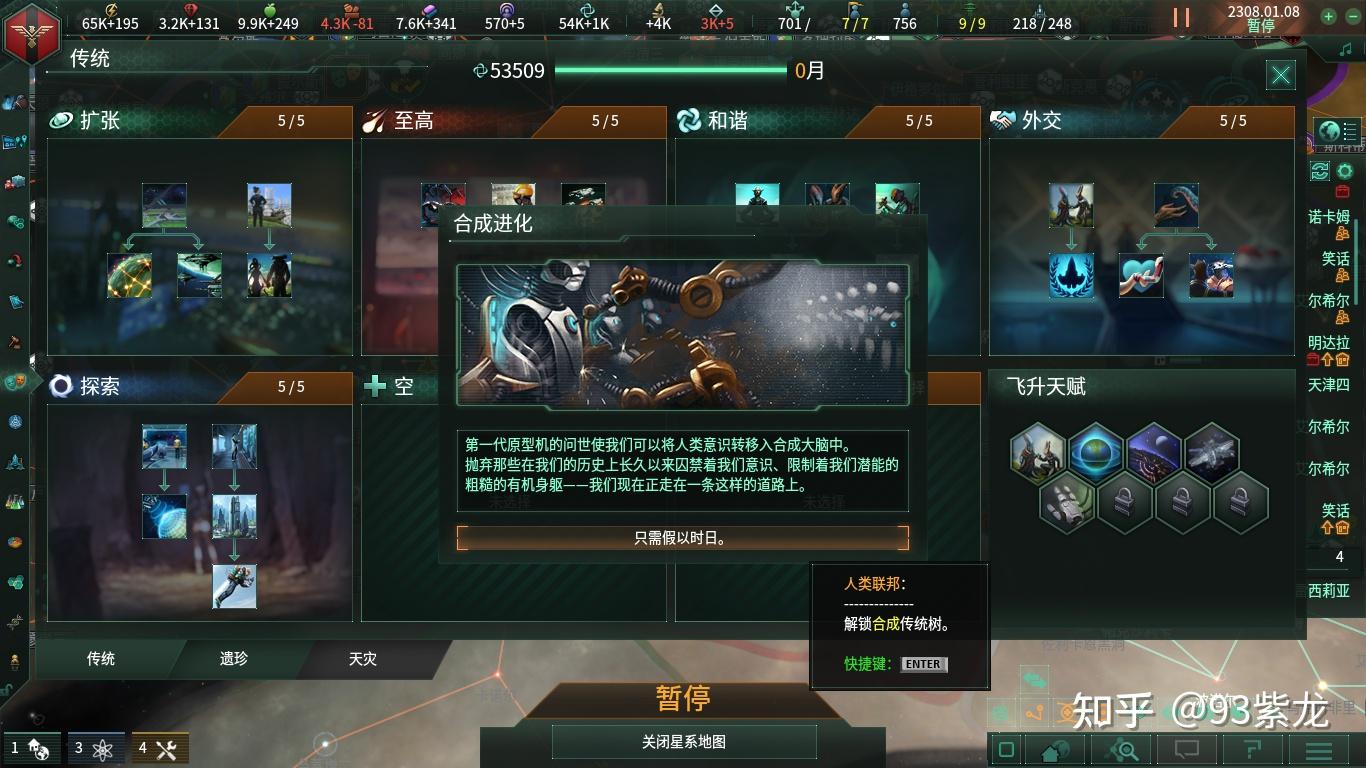This screenshot has height=768, width=1366.
Task: Click the jetpack tradition icon in 探索 tree
Action: point(234,586)
